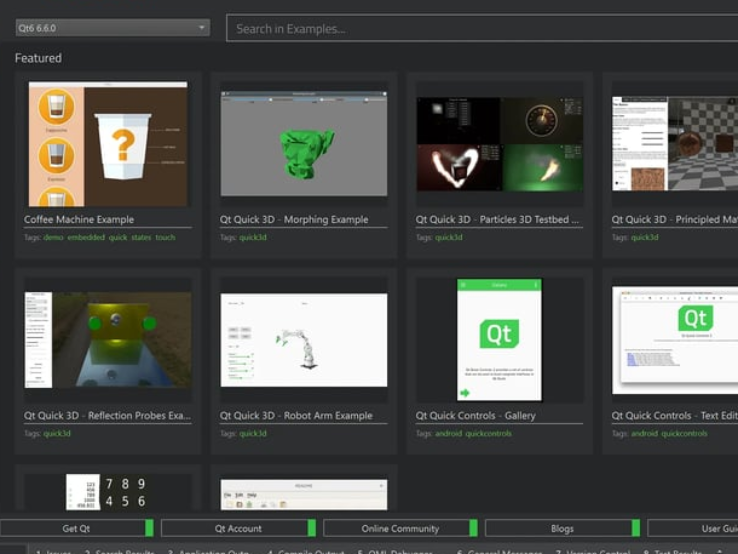Open the Blogs button
The height and width of the screenshot is (554, 738).
tap(562, 529)
